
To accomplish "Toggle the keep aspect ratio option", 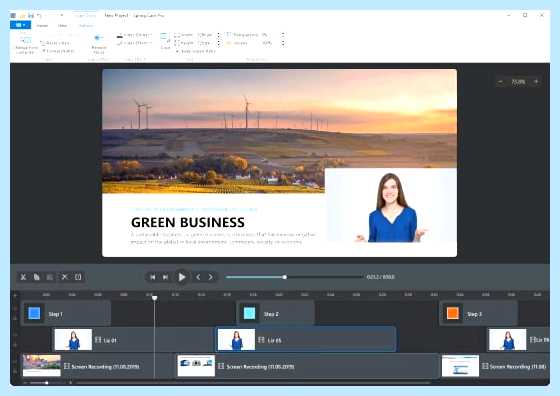I will click(195, 51).
